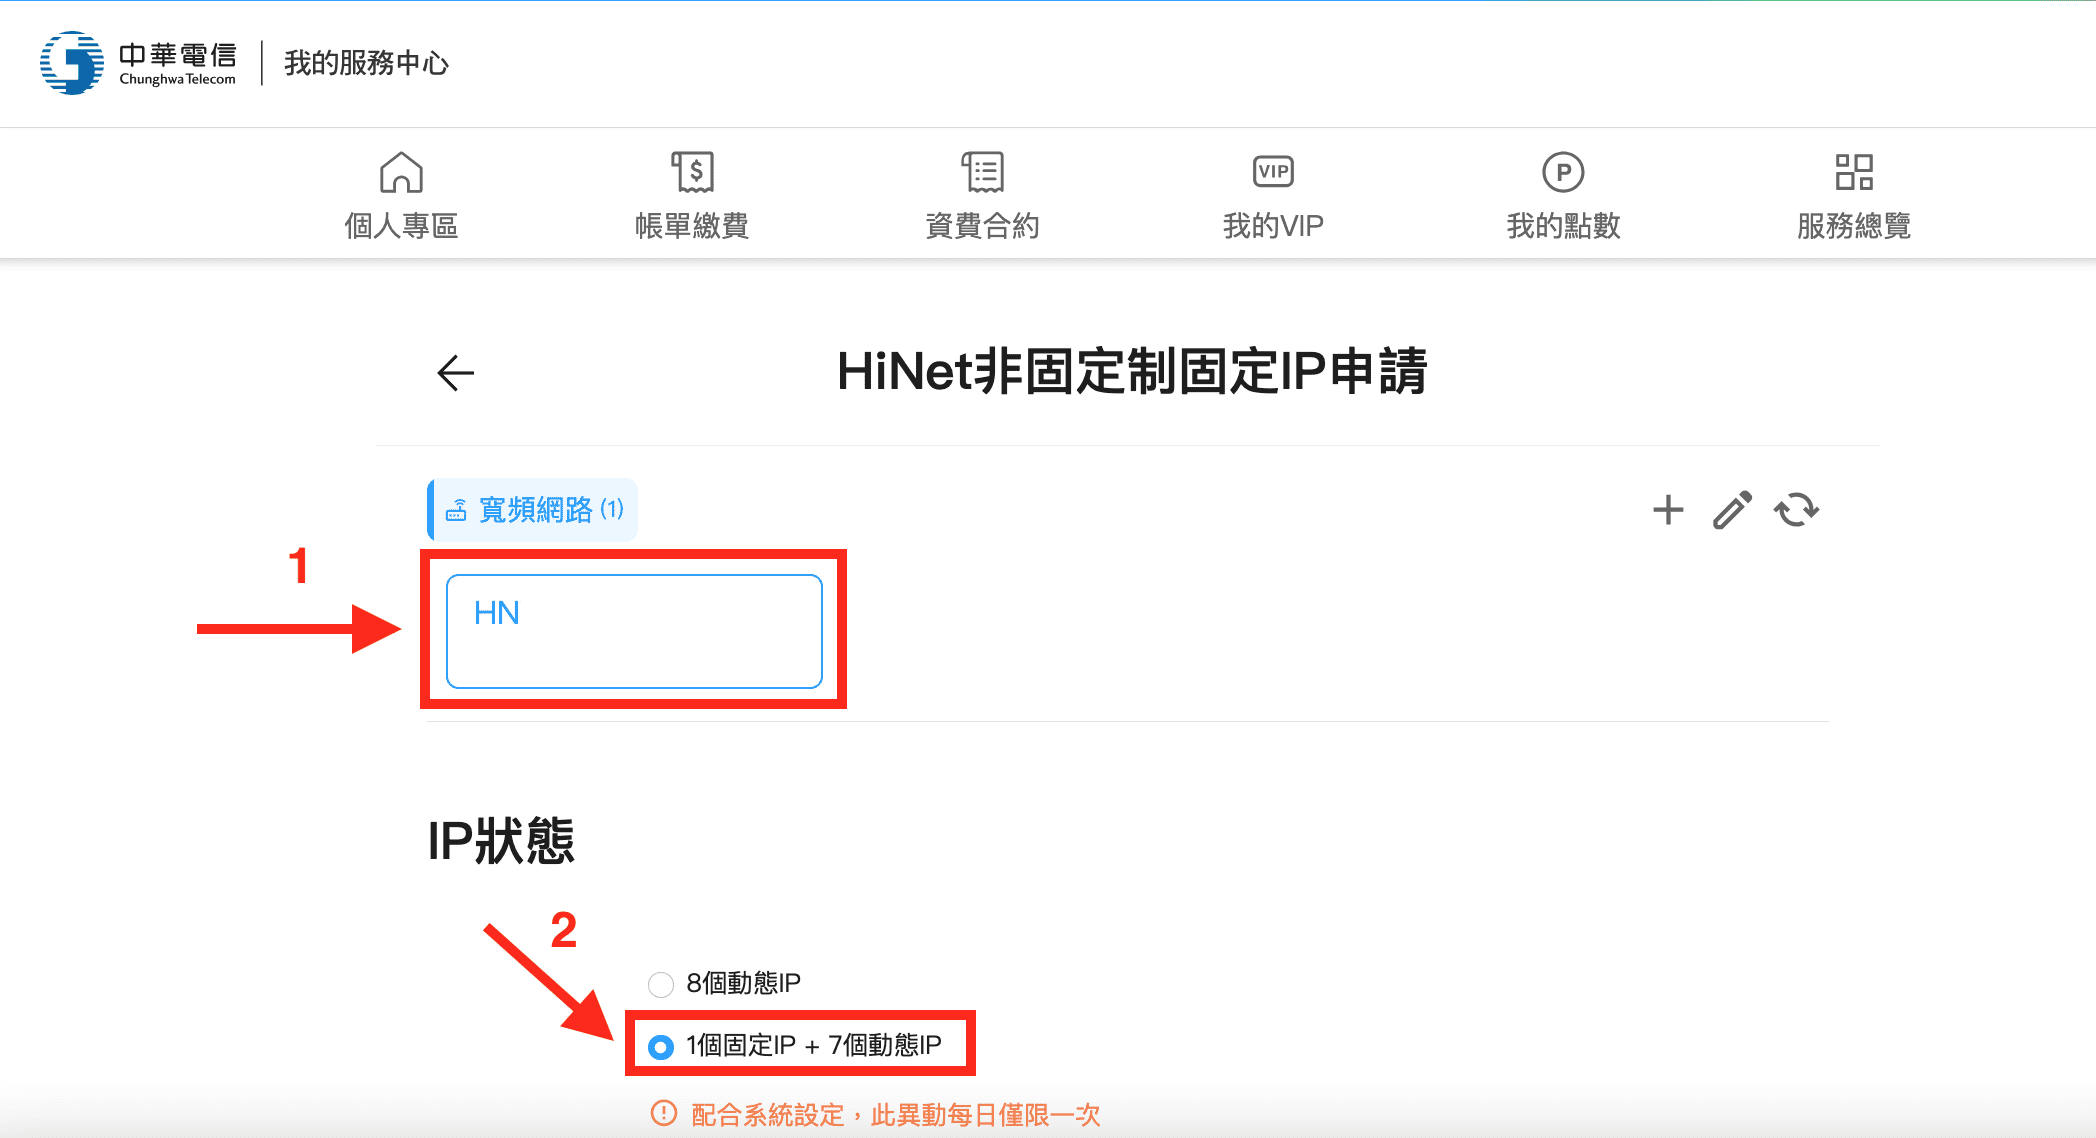Choose 1個固定IP + 7個動態IP radio option
2096x1138 pixels.
coord(660,1047)
